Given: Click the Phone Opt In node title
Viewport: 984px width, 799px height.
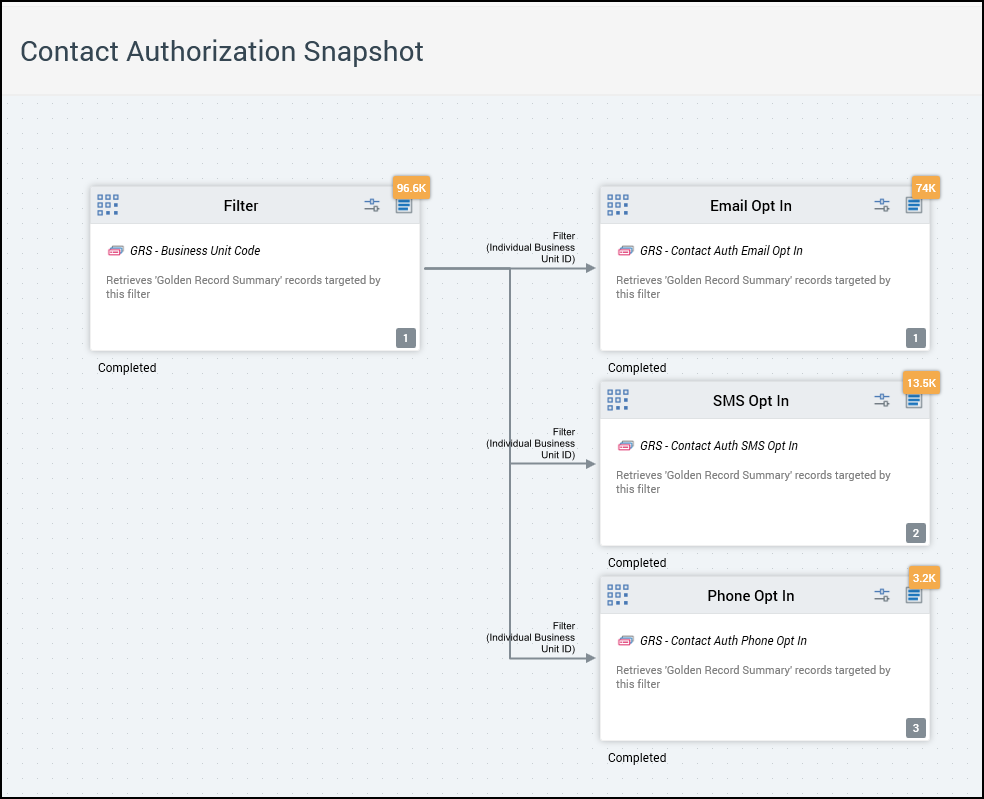Looking at the screenshot, I should tap(750, 596).
